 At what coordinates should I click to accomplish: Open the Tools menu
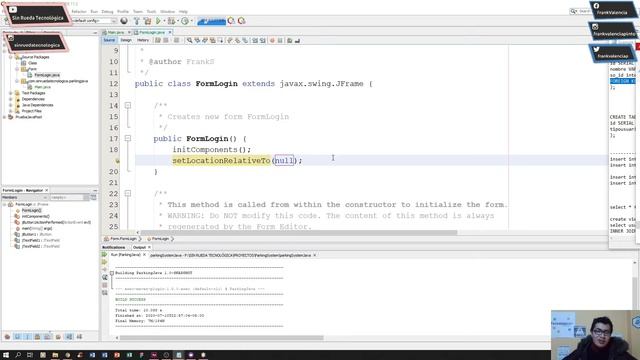[151, 11]
